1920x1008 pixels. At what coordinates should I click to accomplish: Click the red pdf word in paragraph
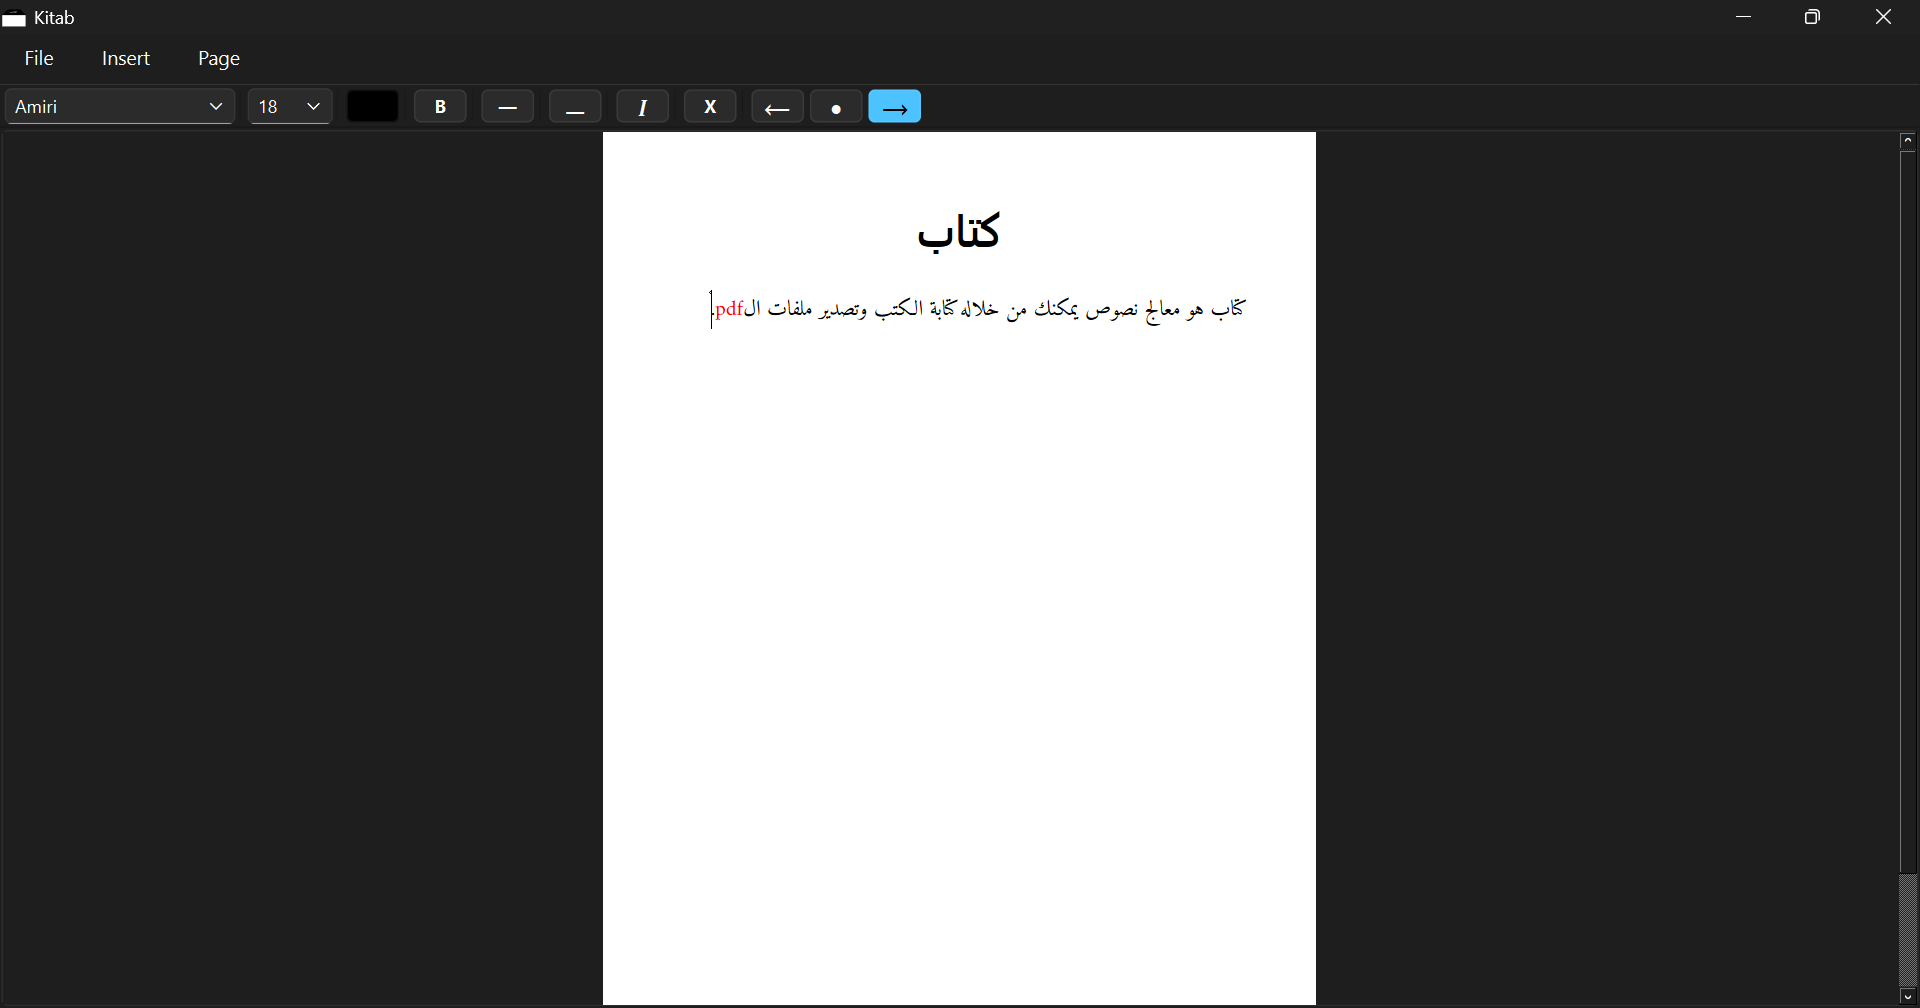click(x=729, y=309)
